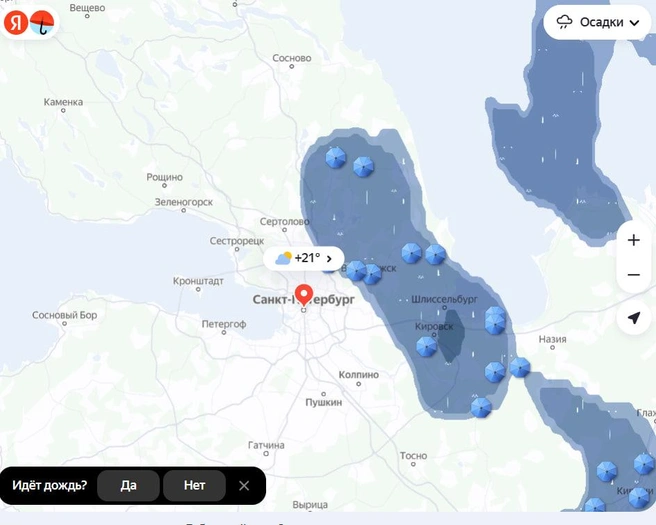
Task: Click the Кронштадт map label
Action: click(x=198, y=281)
